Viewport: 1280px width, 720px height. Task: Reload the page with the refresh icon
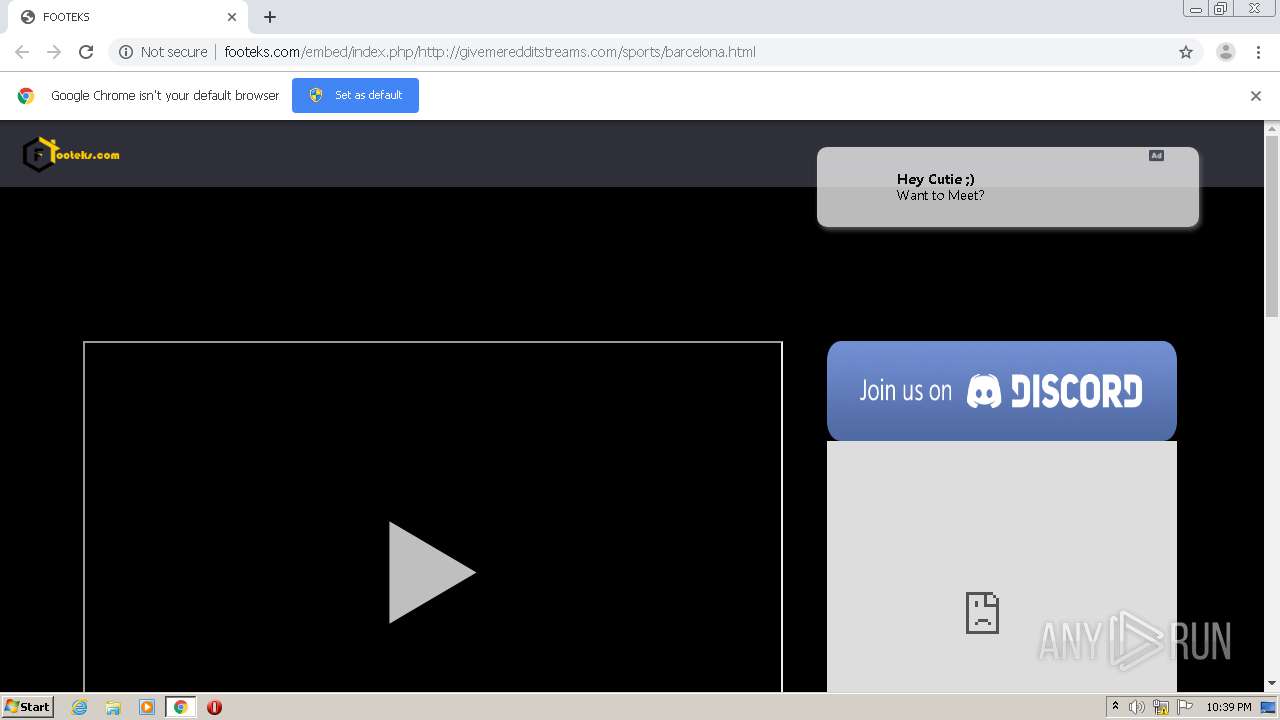pyautogui.click(x=86, y=52)
